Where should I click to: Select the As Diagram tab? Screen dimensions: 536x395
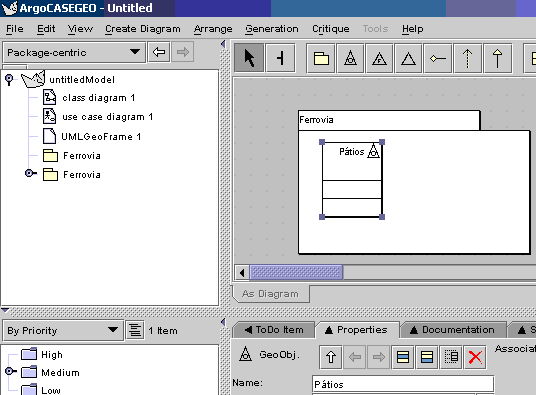[x=270, y=294]
